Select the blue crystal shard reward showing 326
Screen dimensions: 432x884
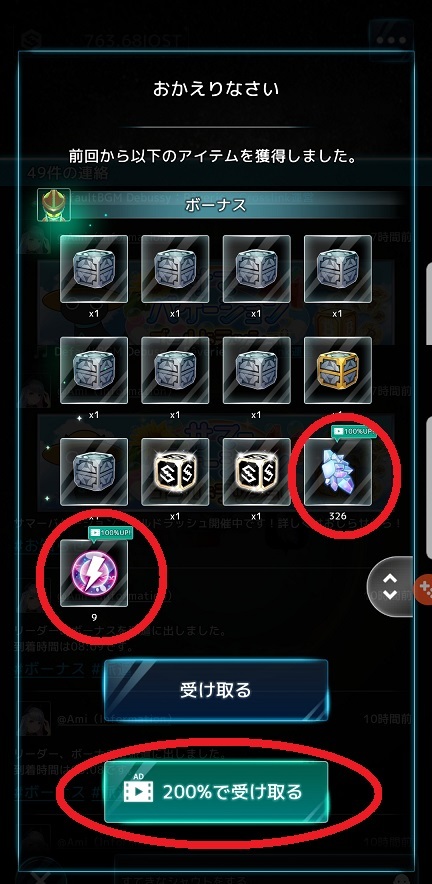coord(337,472)
